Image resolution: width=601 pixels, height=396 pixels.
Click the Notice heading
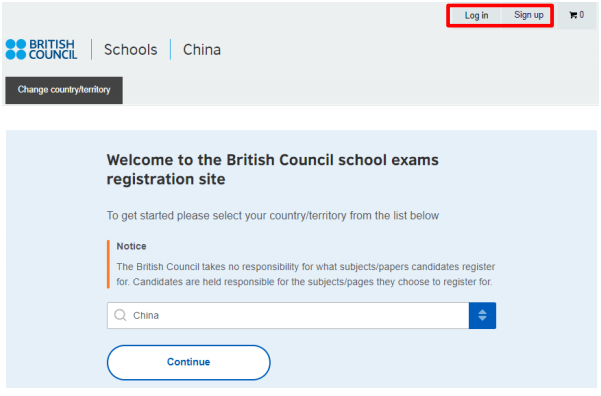[x=131, y=246]
